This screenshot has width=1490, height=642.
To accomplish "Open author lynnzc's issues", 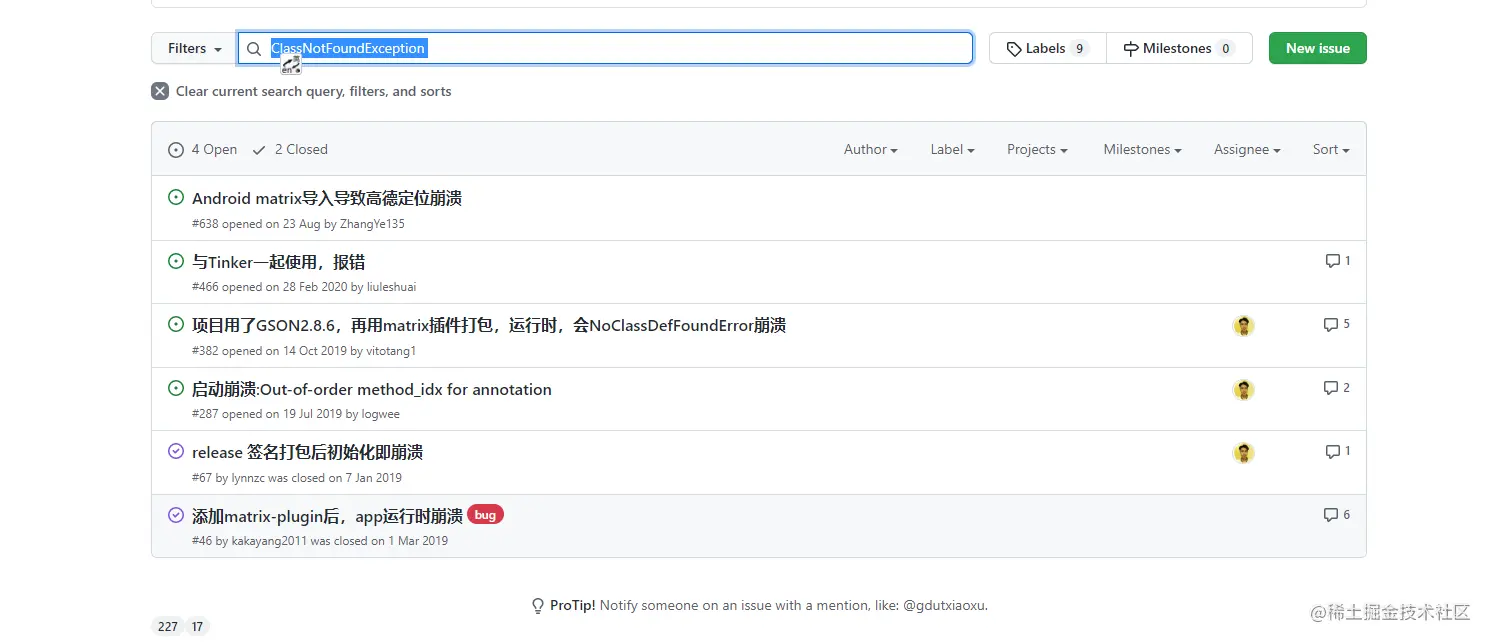I will click(248, 478).
